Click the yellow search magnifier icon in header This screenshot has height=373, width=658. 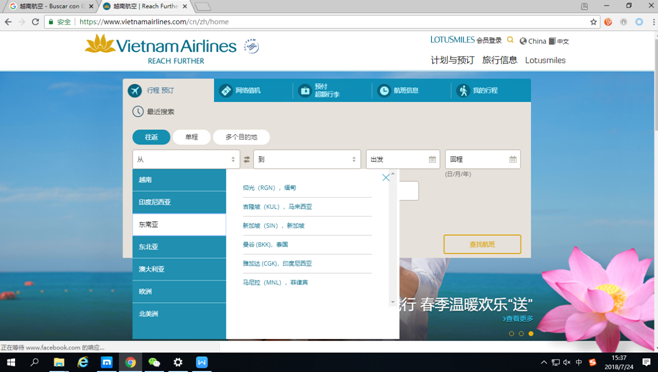pos(510,40)
